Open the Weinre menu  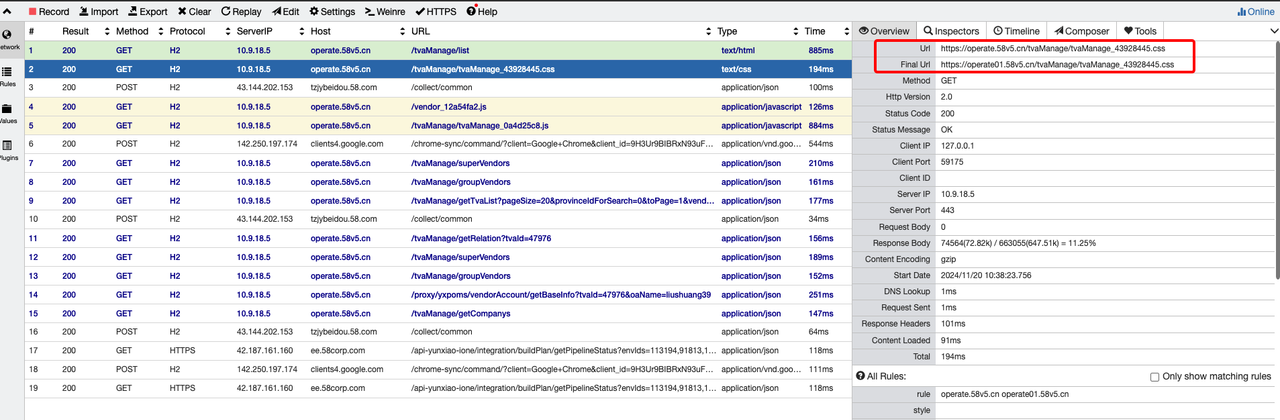click(386, 12)
